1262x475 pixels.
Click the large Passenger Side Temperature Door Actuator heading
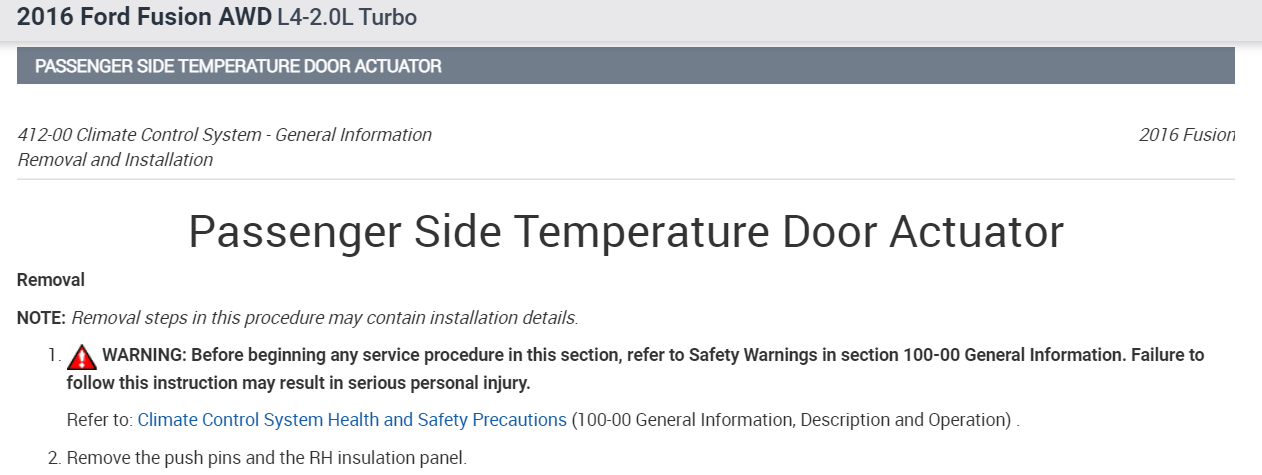pos(625,232)
